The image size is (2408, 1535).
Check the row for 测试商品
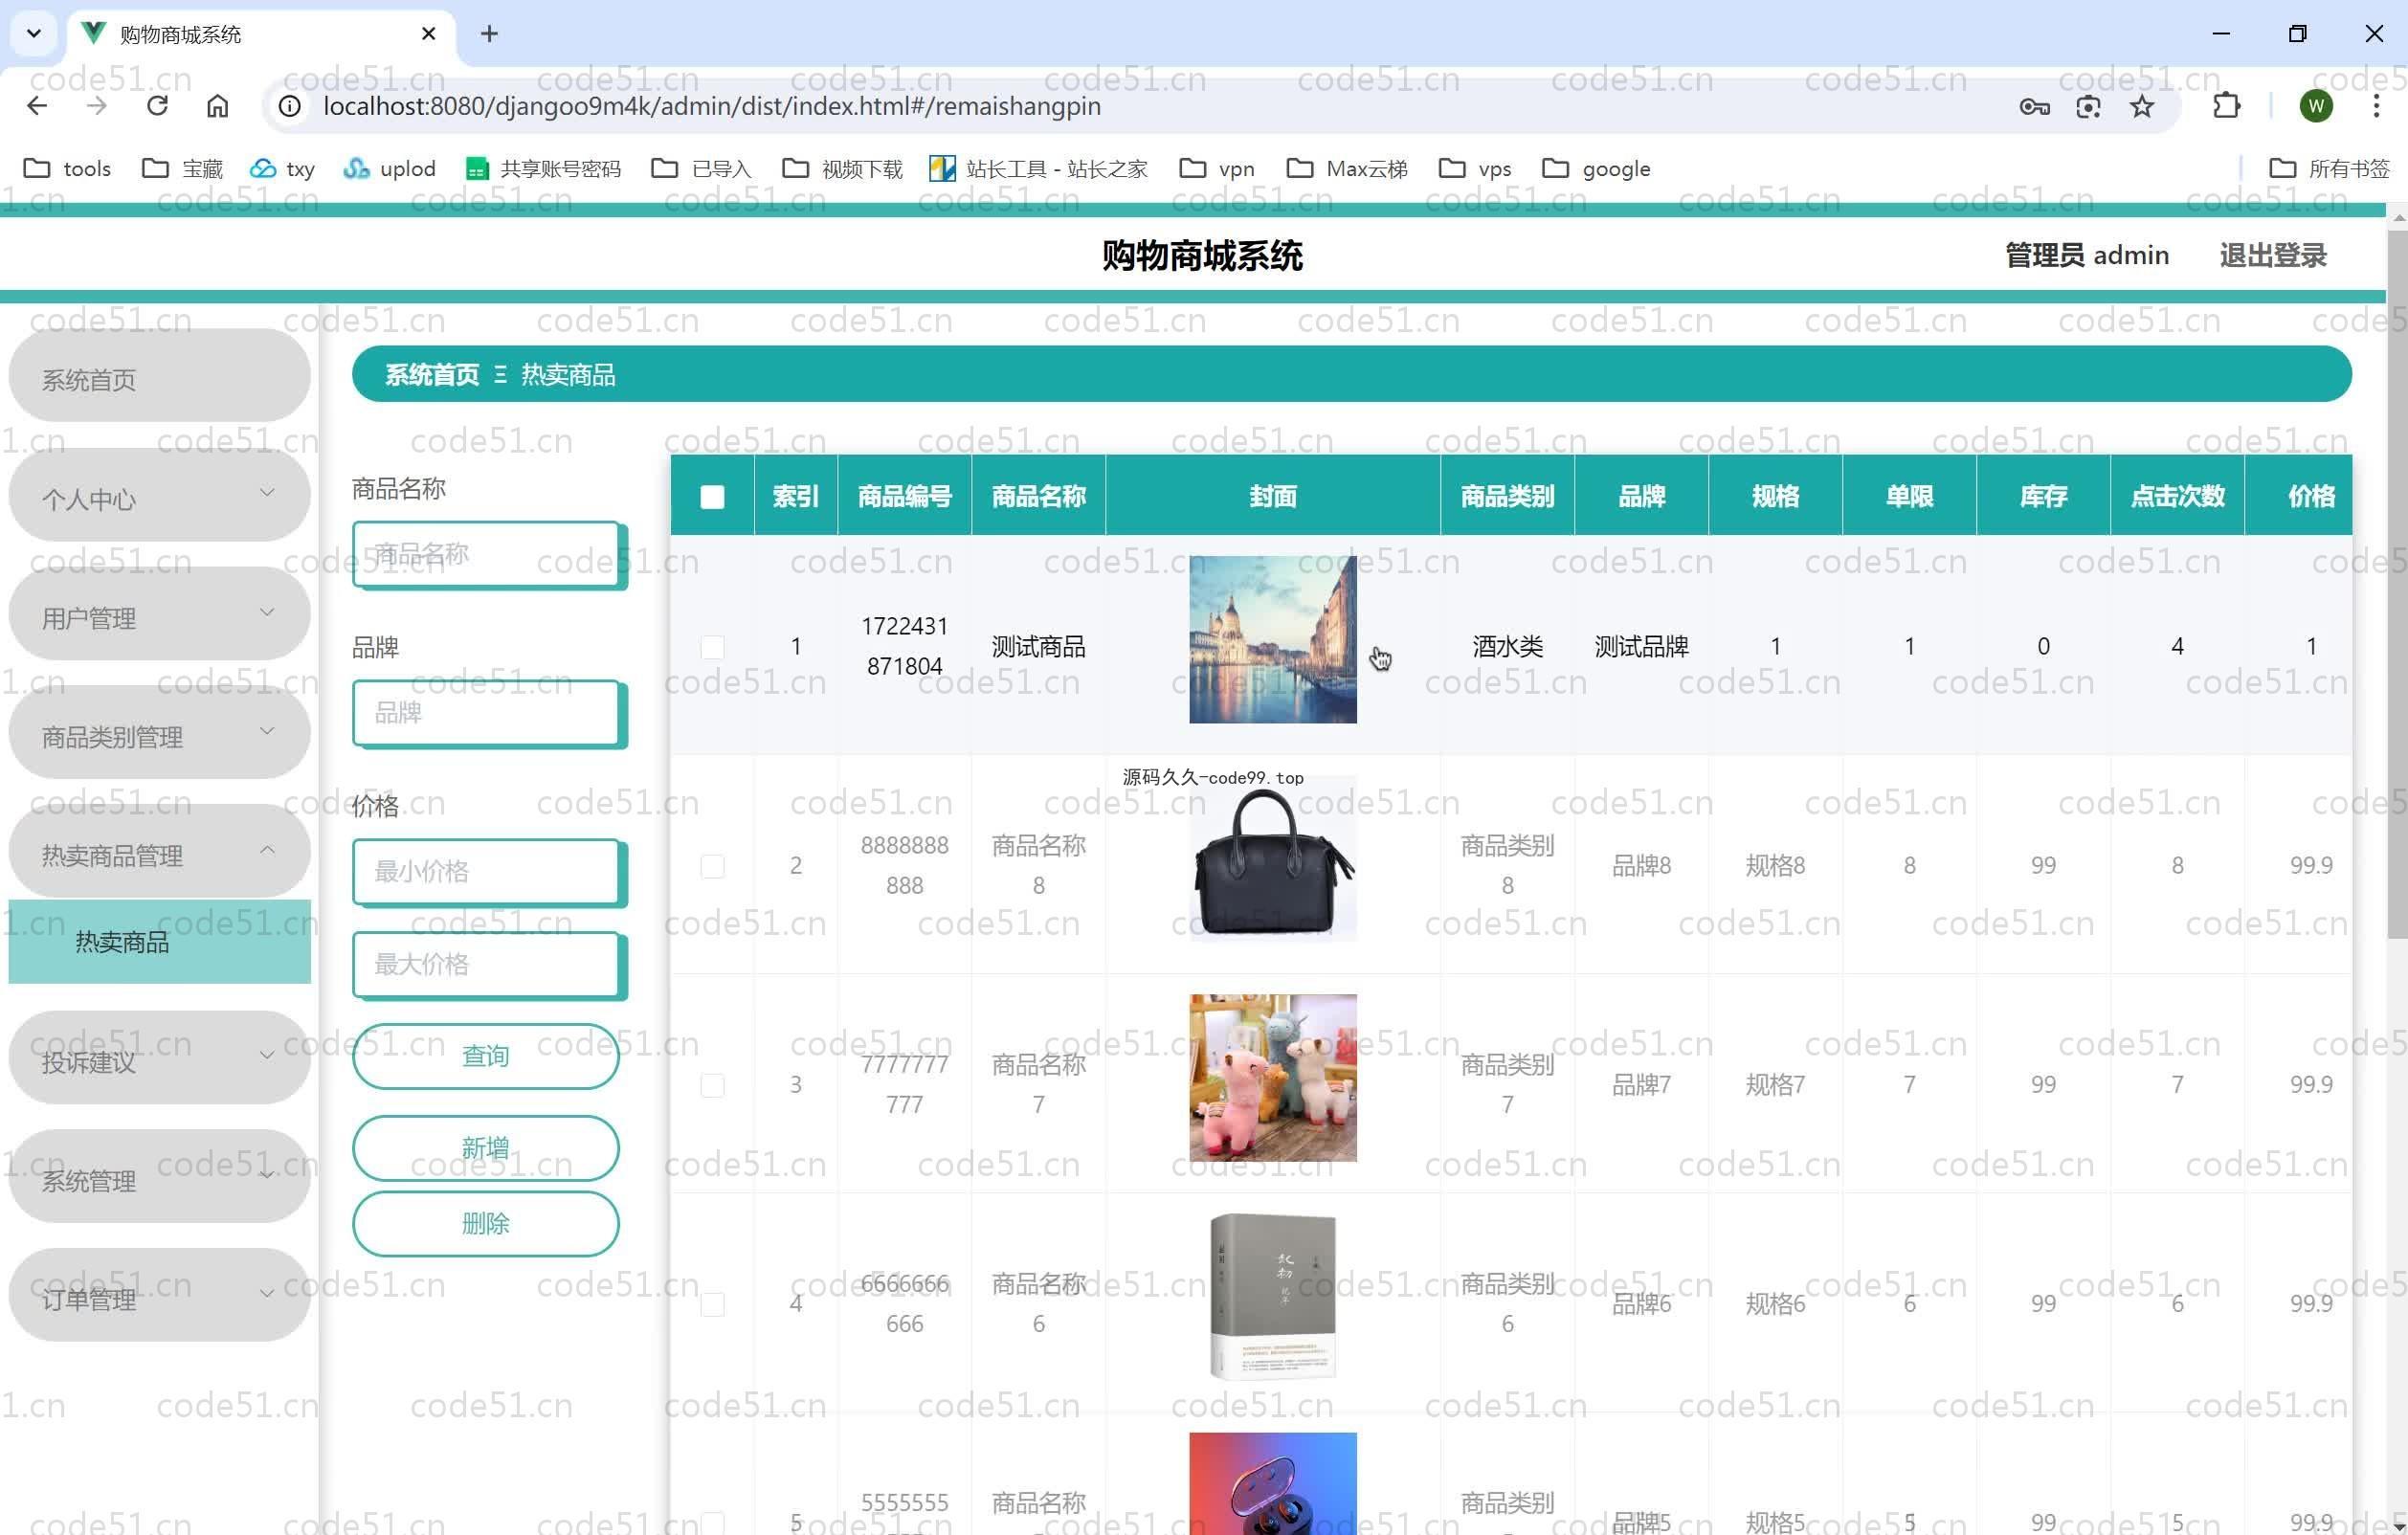pos(712,647)
